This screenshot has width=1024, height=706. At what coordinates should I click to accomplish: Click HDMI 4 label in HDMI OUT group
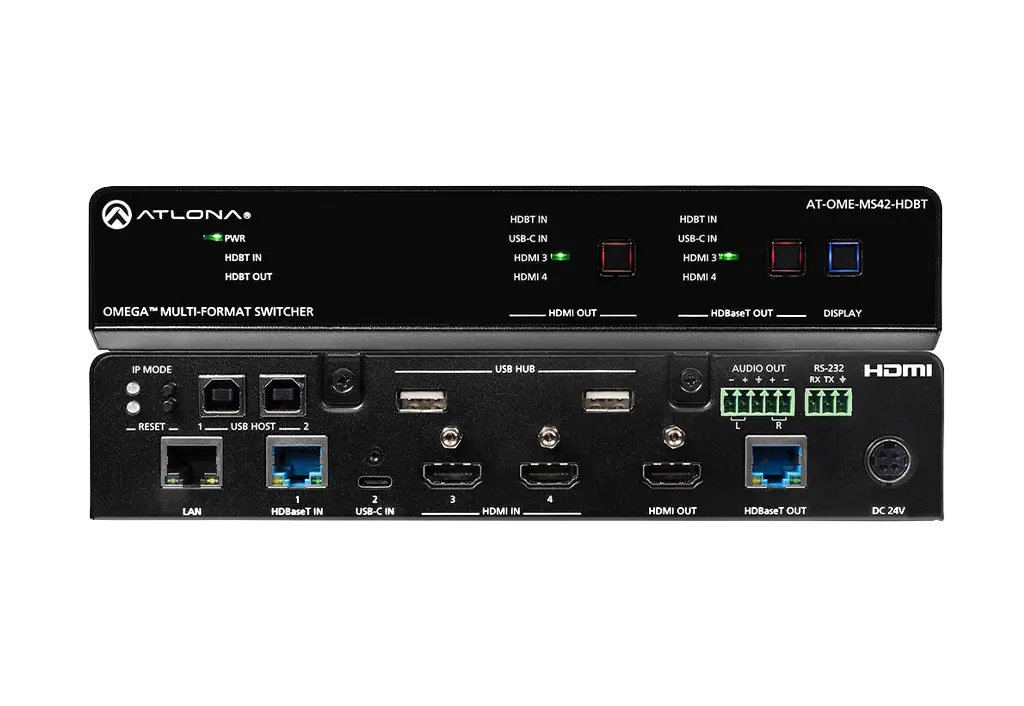pyautogui.click(x=530, y=277)
